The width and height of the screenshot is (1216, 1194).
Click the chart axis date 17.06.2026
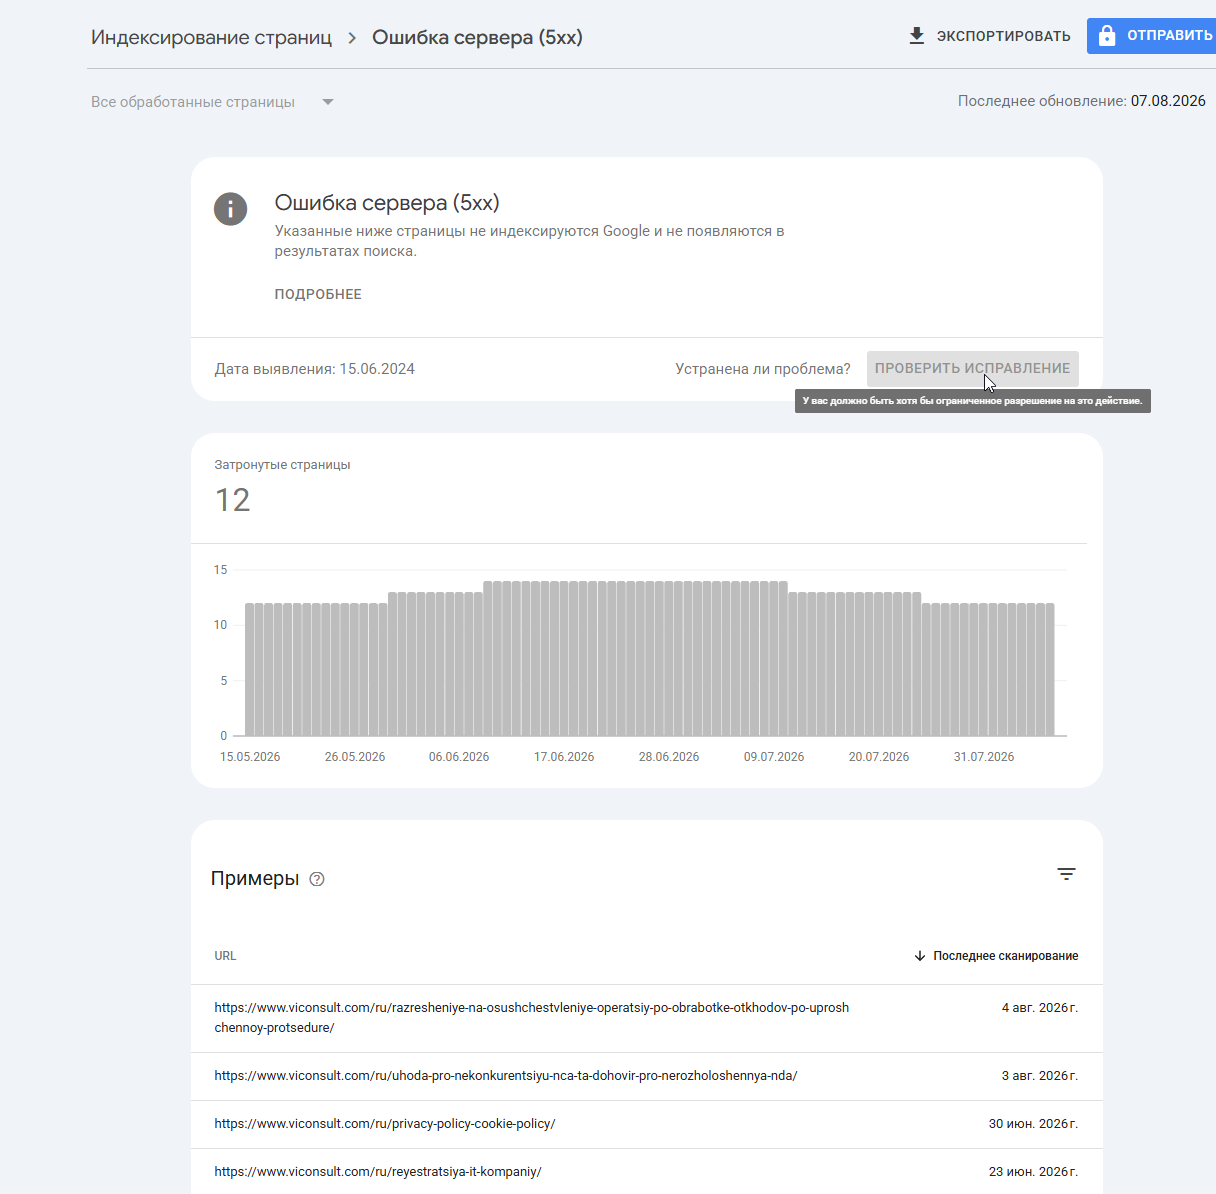(x=564, y=757)
